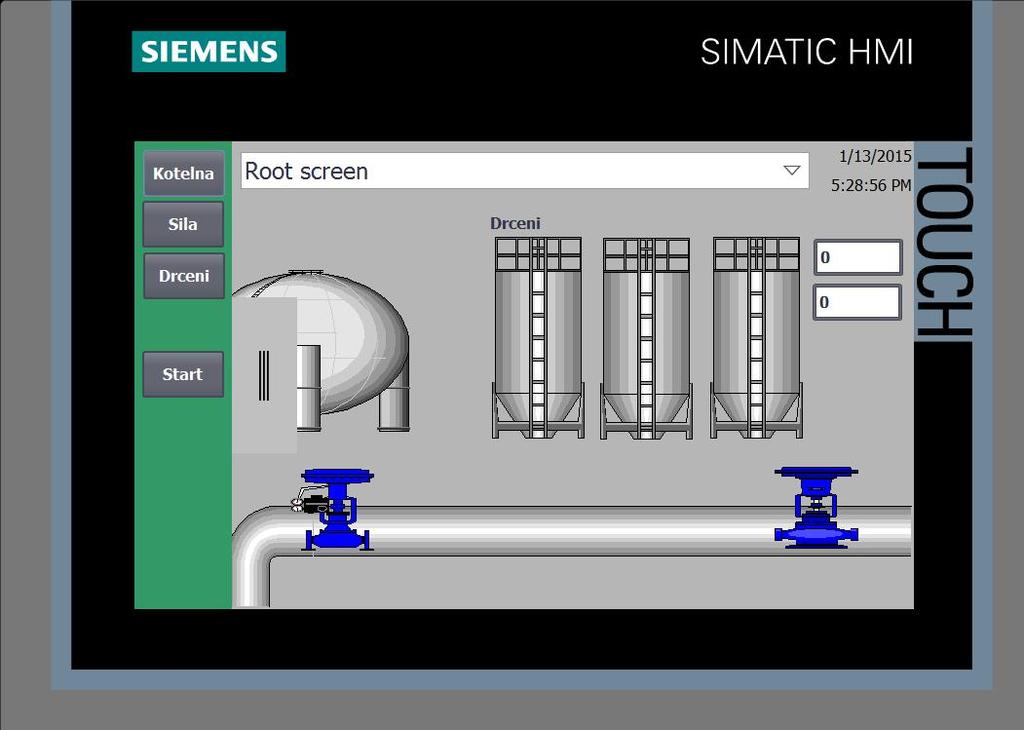This screenshot has height=730, width=1024.
Task: Click the lower numeric input field
Action: point(857,302)
